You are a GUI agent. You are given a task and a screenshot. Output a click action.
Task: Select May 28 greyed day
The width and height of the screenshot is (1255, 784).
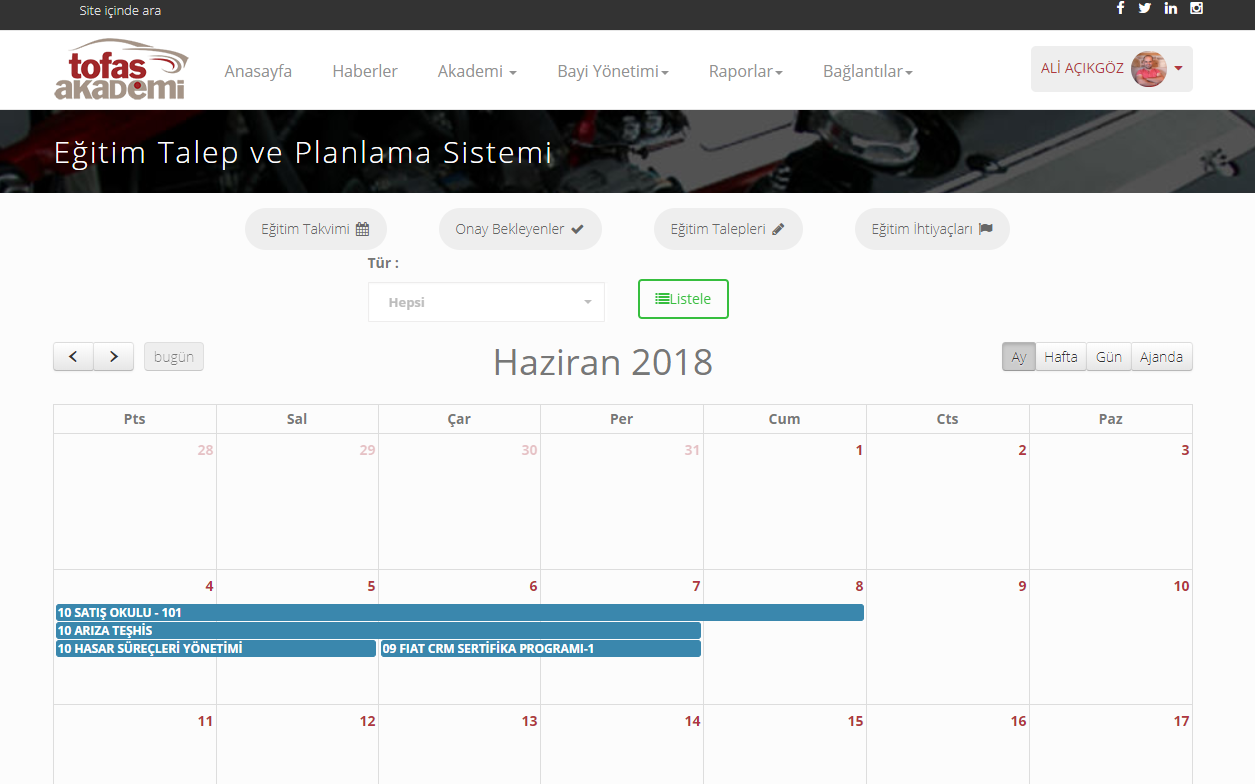click(205, 450)
